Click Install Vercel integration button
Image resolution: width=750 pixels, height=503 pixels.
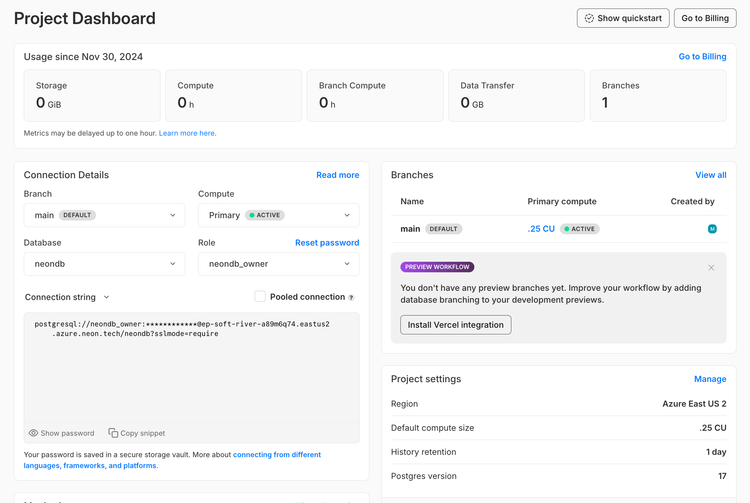pyautogui.click(x=456, y=325)
